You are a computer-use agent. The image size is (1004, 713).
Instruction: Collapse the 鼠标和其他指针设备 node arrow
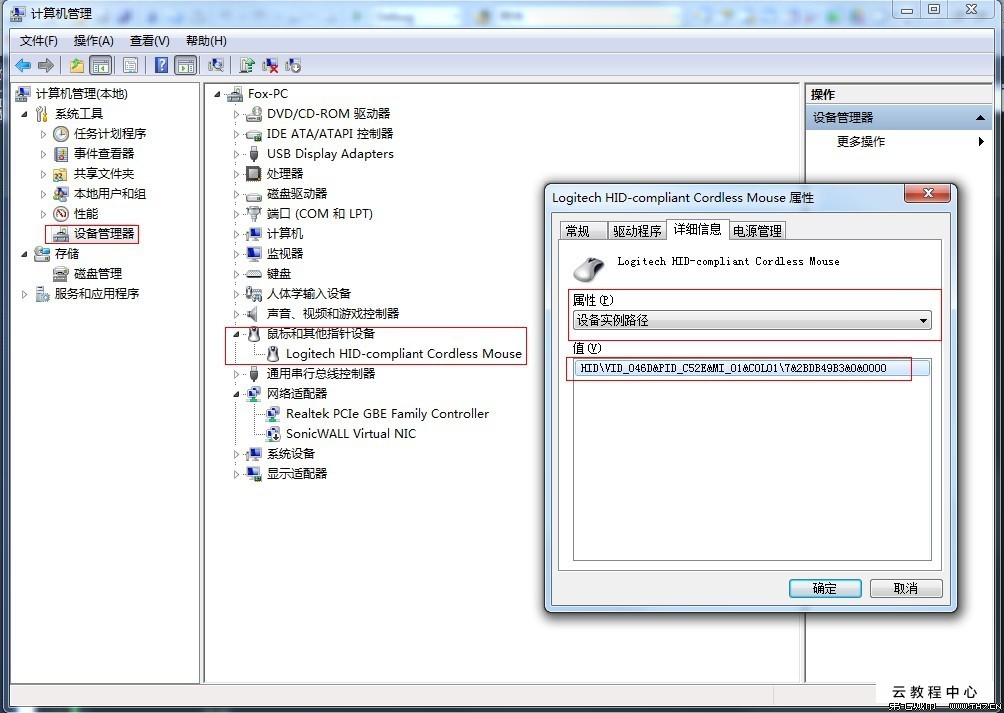[236, 334]
